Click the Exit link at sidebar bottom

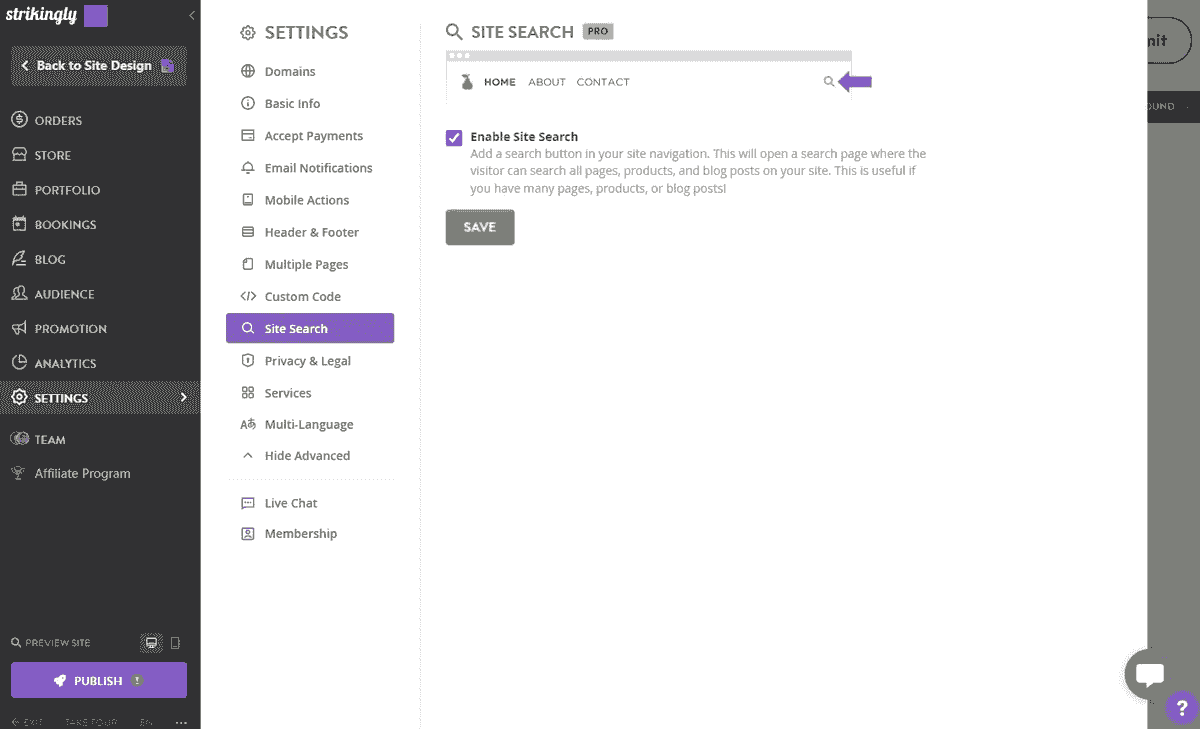[27, 722]
